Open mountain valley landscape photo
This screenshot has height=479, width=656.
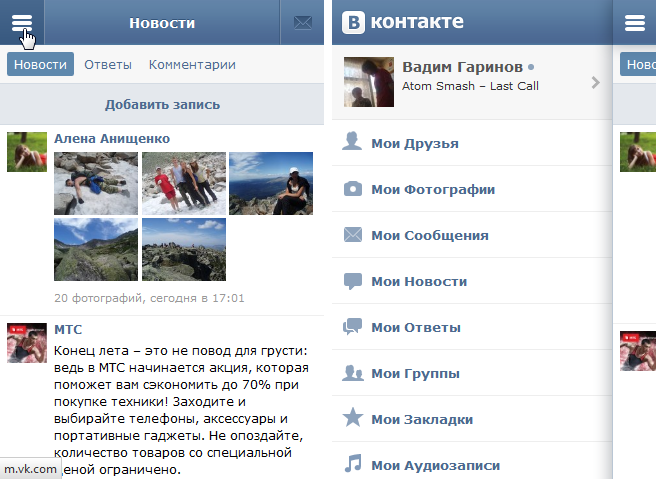coord(96,249)
